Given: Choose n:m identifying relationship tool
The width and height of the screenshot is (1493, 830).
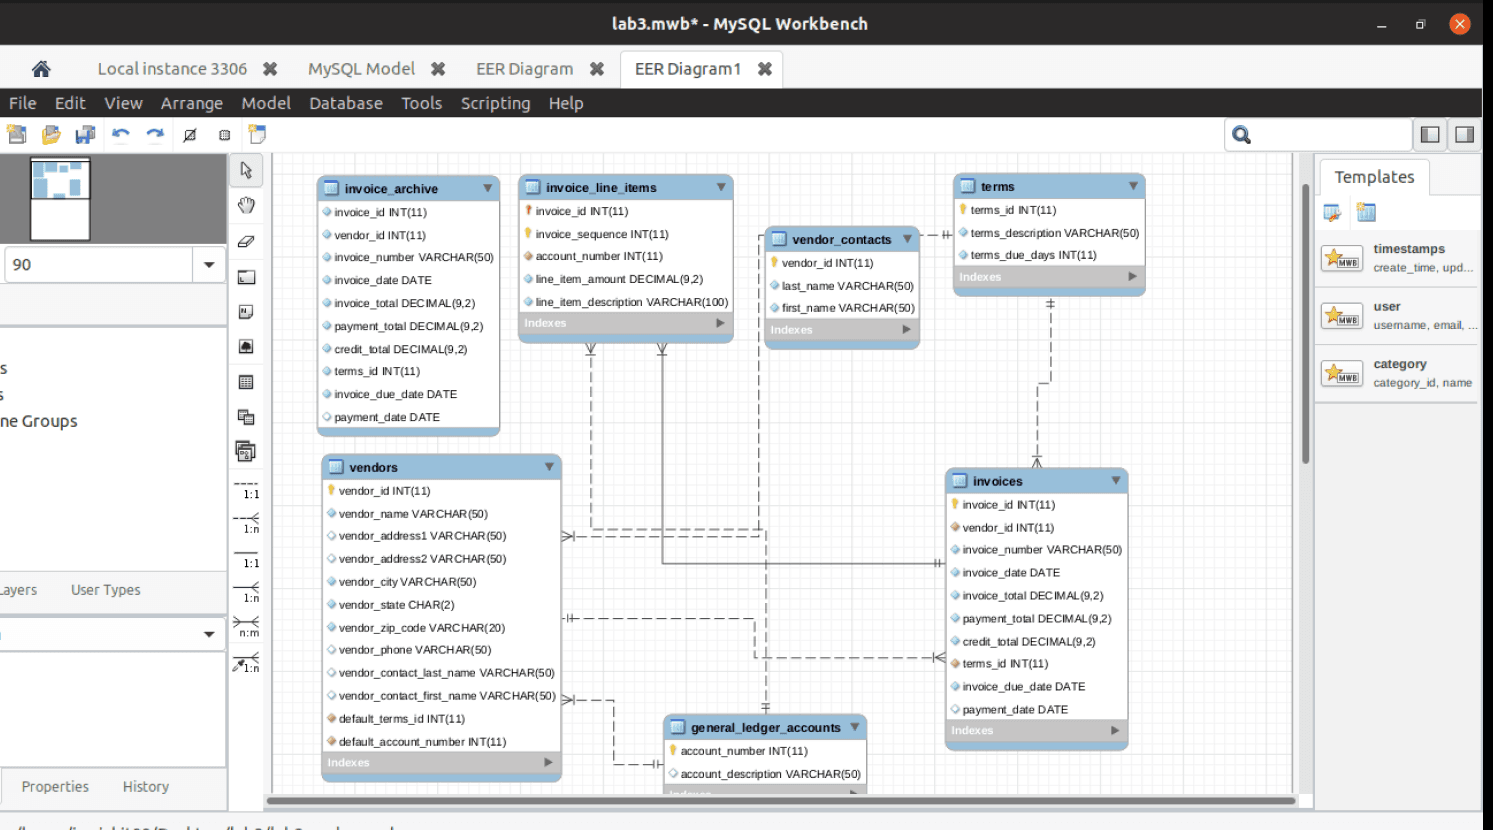Looking at the screenshot, I should 246,627.
